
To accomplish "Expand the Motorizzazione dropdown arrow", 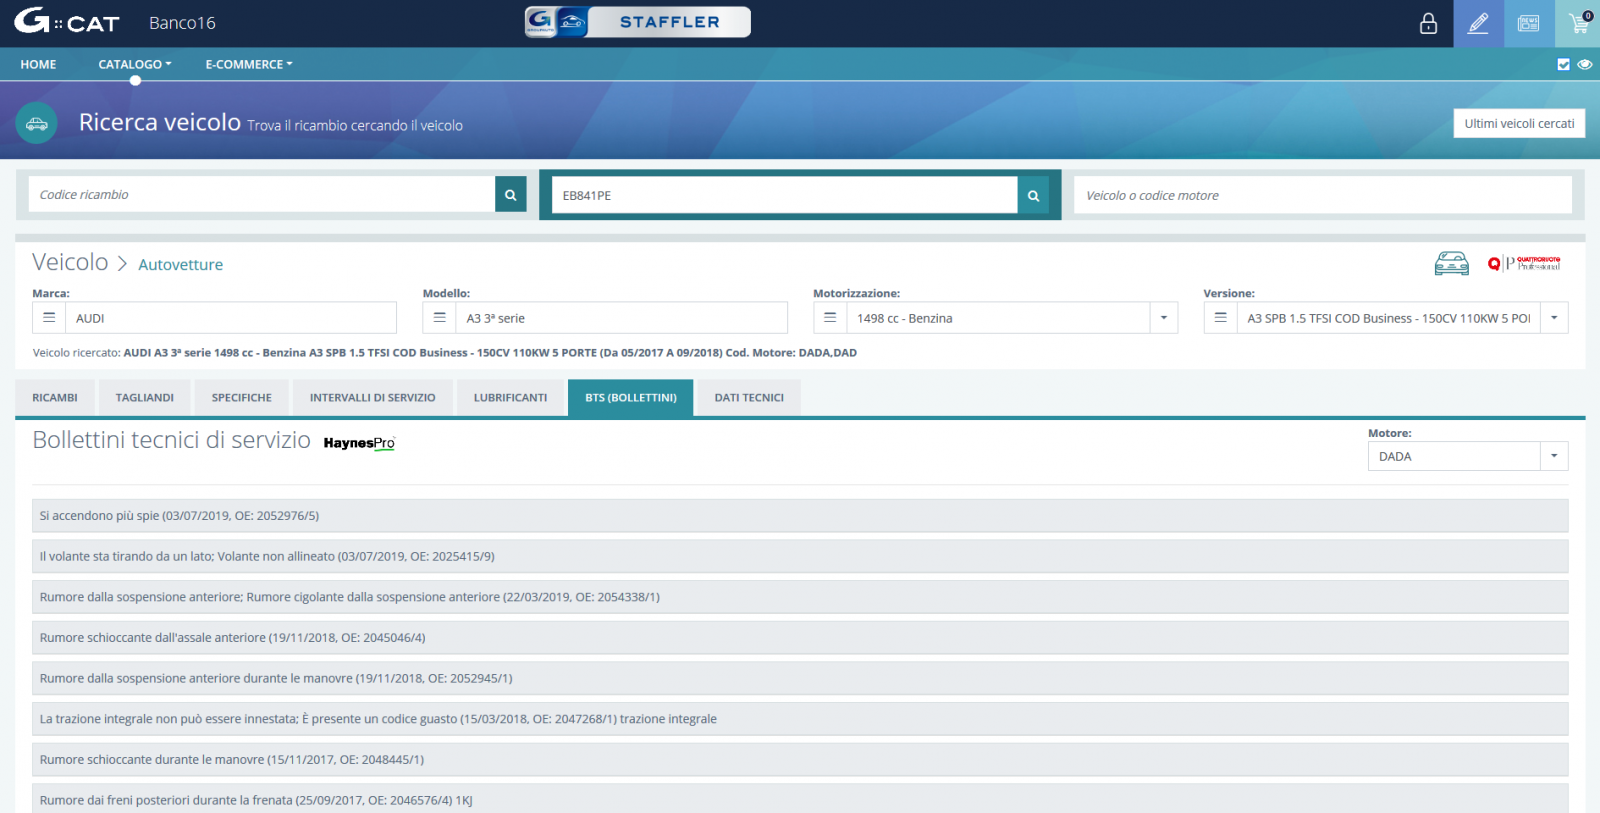I will tap(1163, 318).
